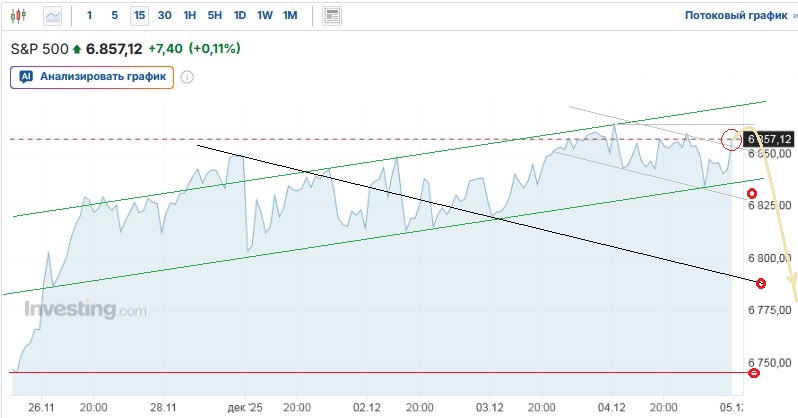Select the 5-minute timeframe
This screenshot has height=418, width=798.
(x=114, y=16)
